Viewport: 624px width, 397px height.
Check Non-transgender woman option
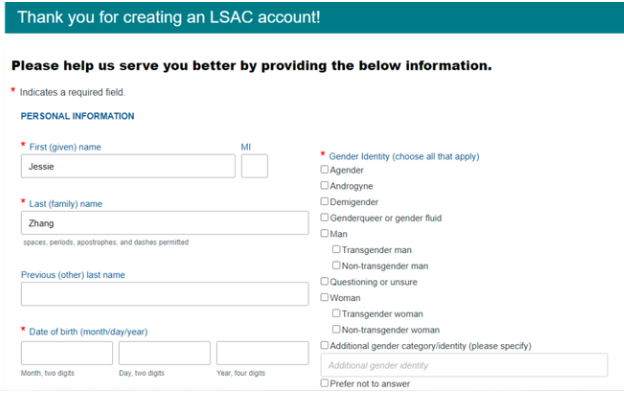(337, 329)
